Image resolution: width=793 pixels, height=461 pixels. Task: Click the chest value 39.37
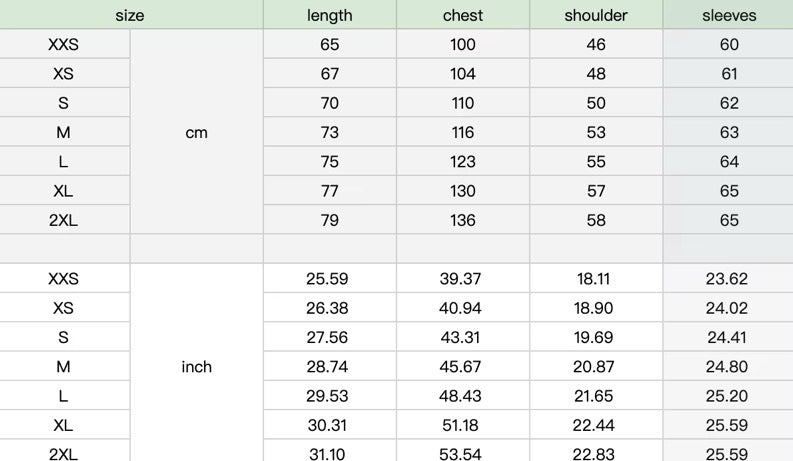461,279
